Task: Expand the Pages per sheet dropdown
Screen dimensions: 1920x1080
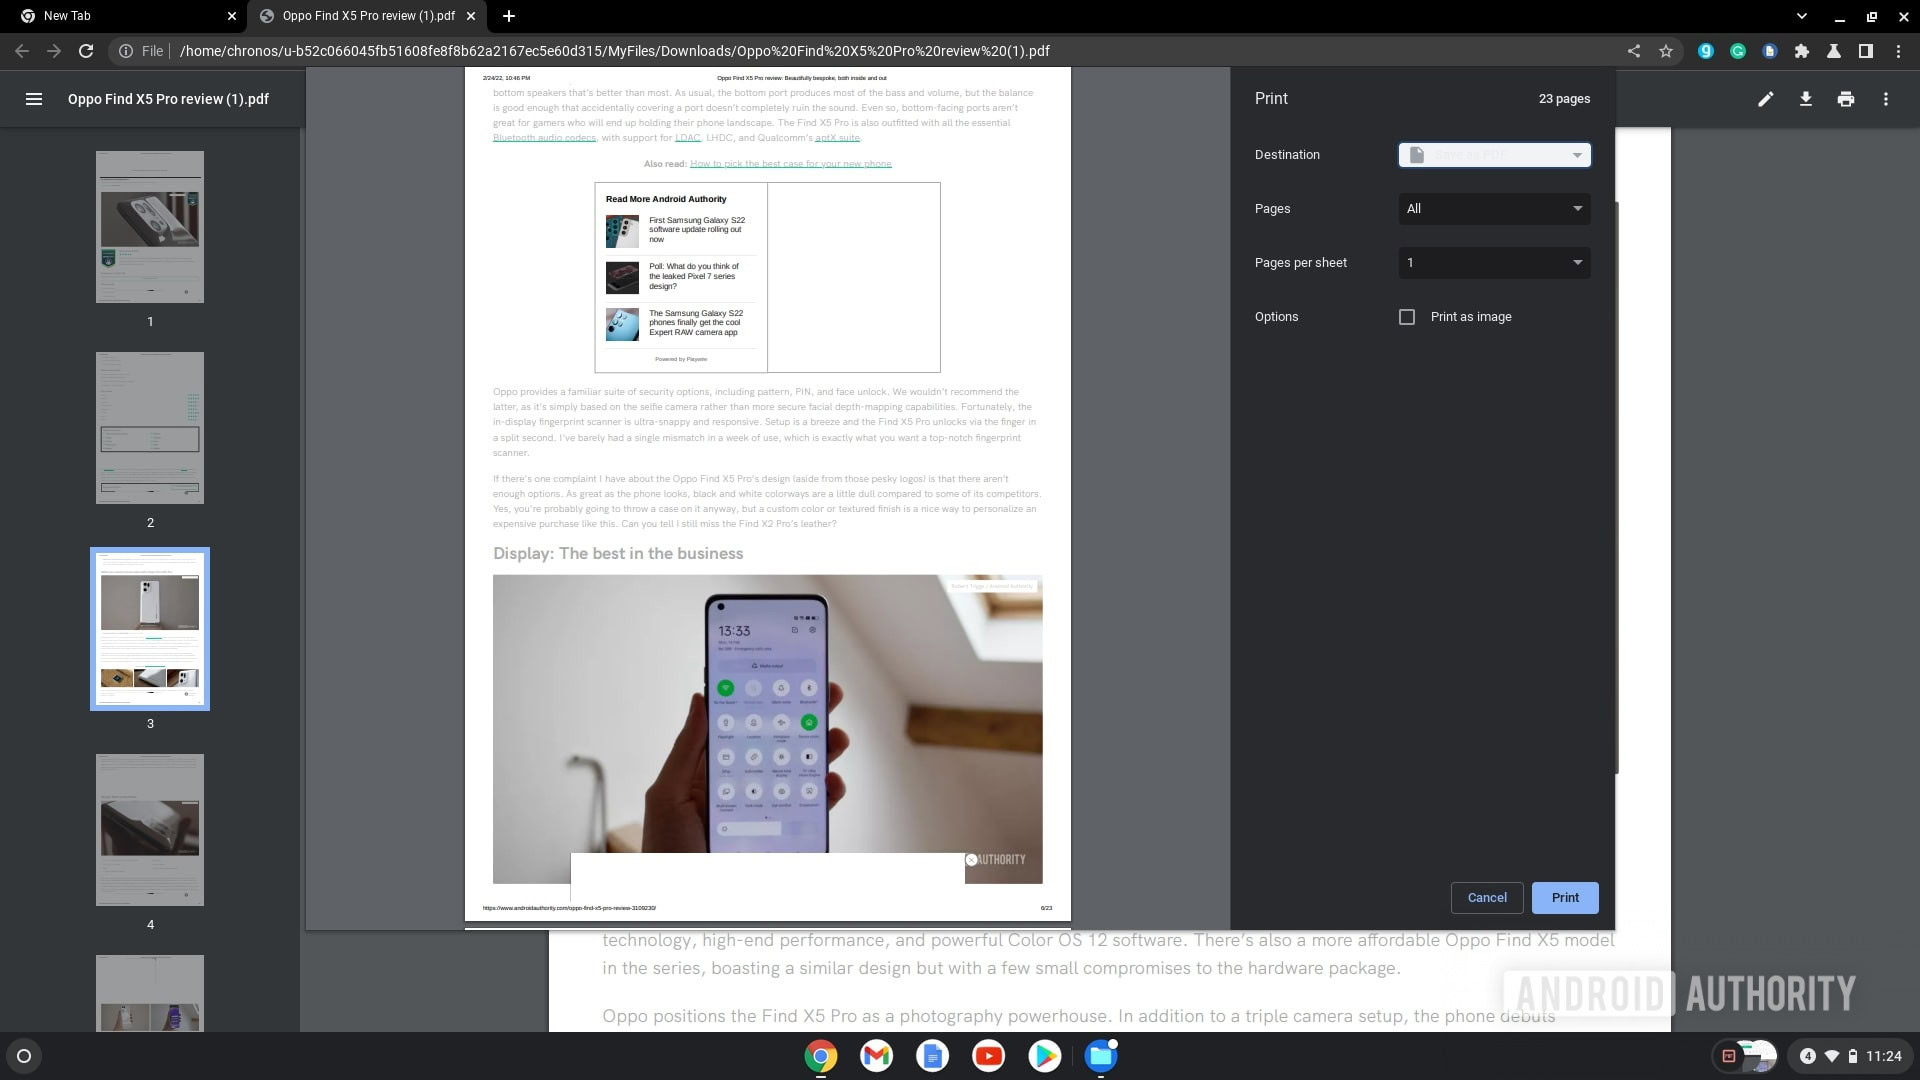Action: [1494, 263]
